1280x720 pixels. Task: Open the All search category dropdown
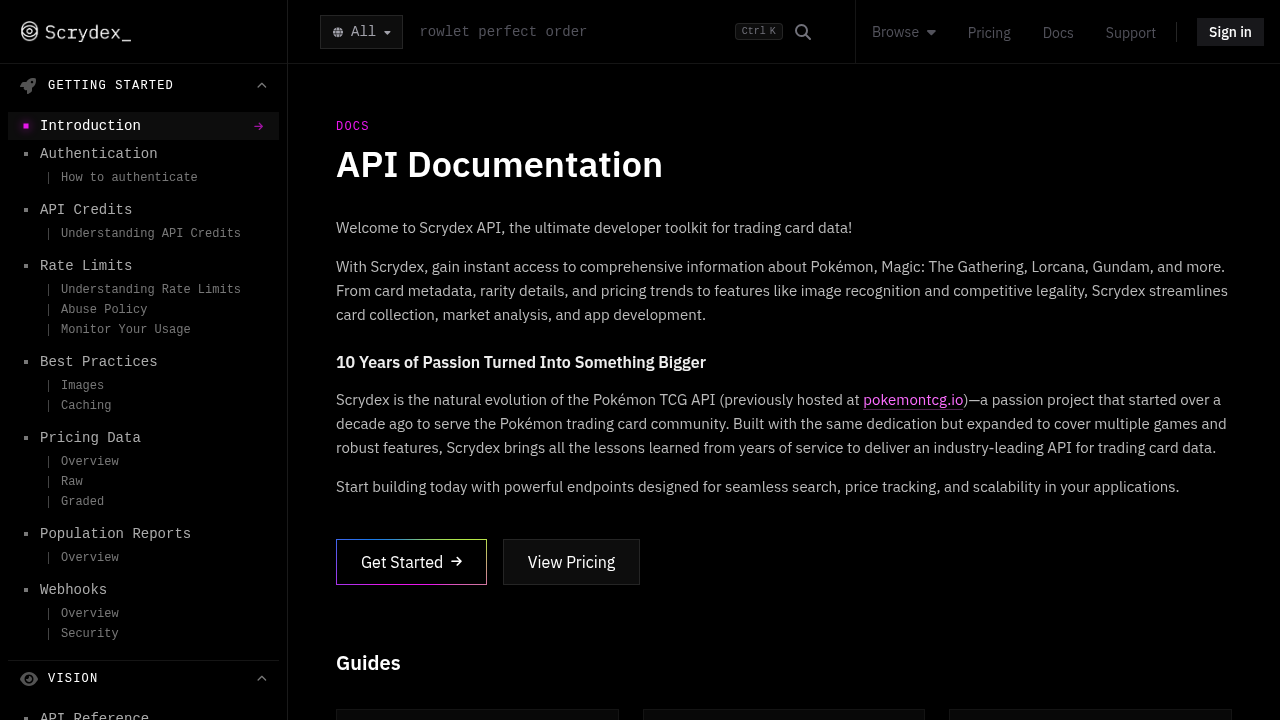point(361,32)
